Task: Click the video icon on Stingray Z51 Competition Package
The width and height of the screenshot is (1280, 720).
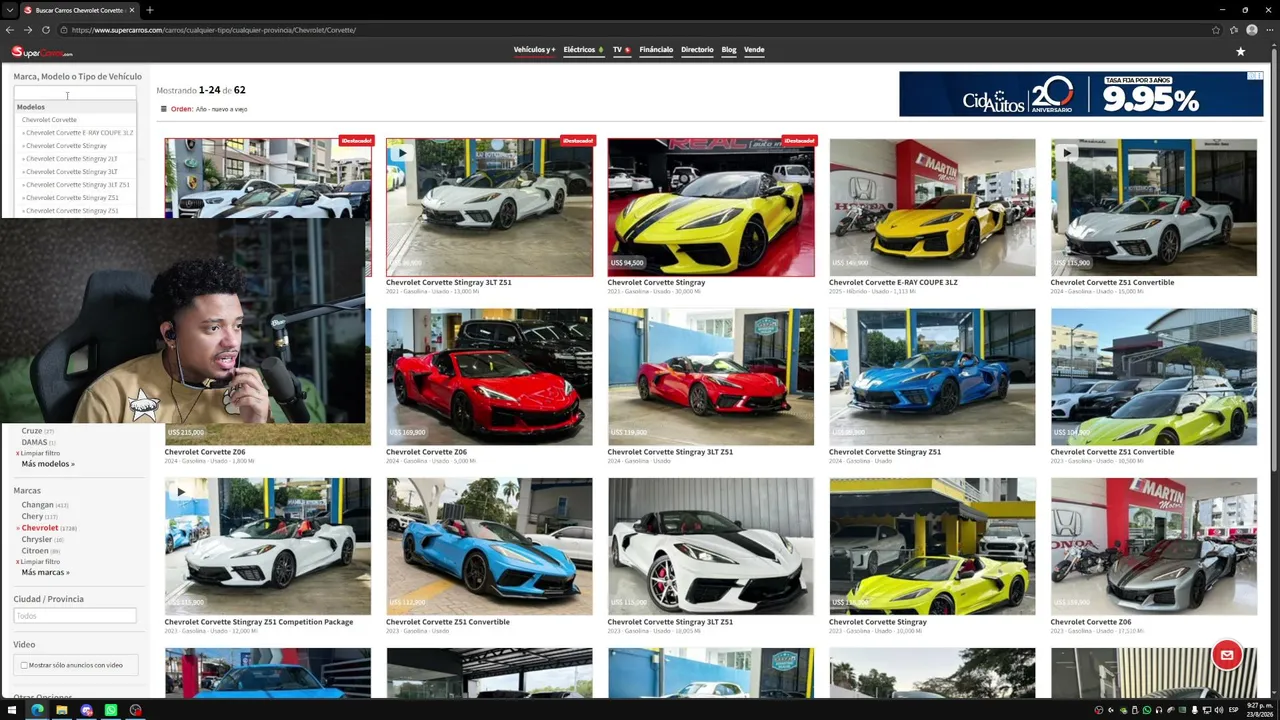Action: (180, 492)
